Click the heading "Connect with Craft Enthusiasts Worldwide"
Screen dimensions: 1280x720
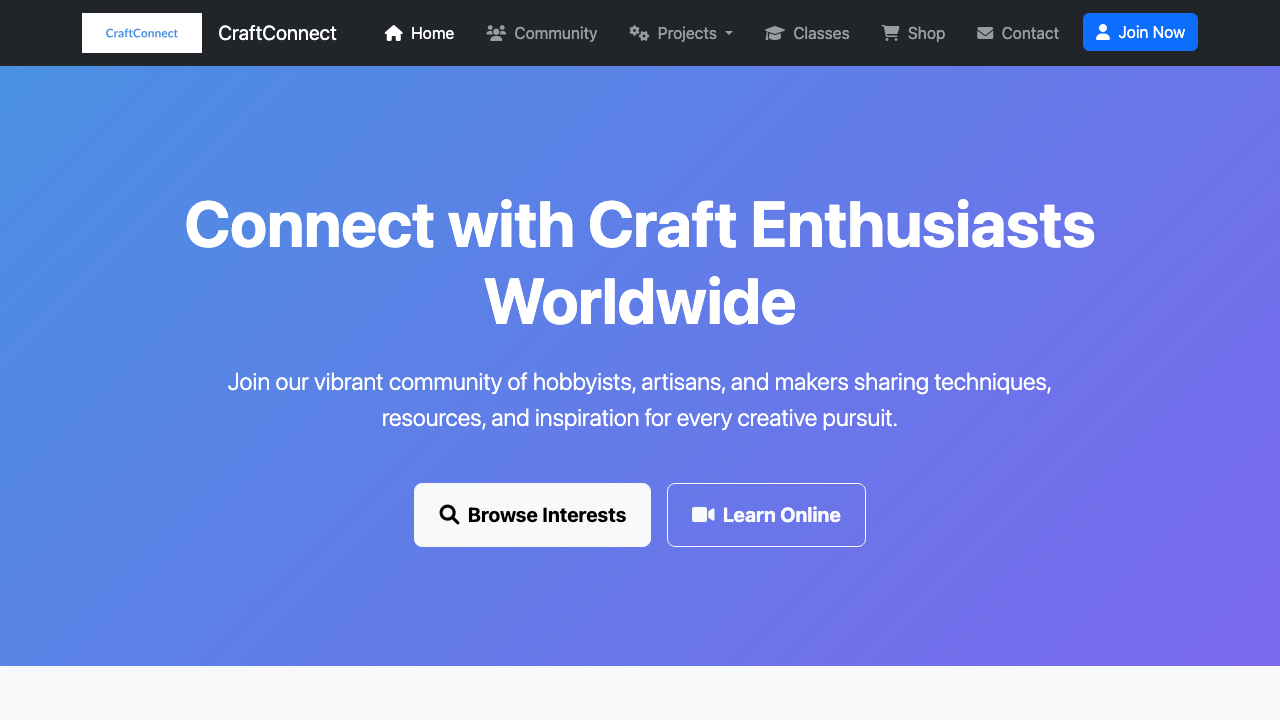pos(640,263)
